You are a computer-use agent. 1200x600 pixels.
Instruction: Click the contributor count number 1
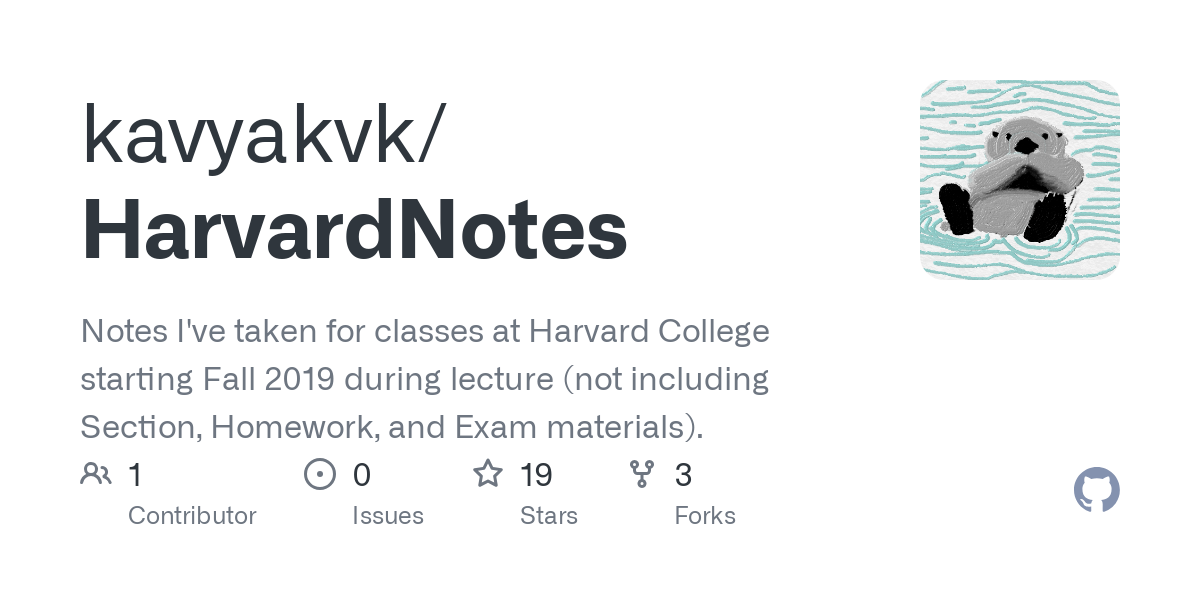135,475
